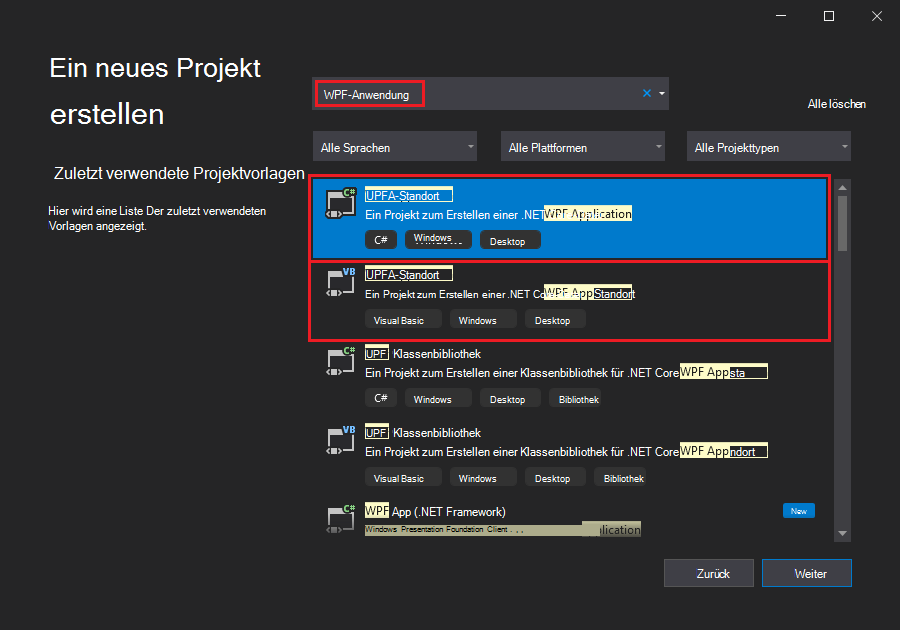Click the Weiter button
The height and width of the screenshot is (630, 900).
(x=807, y=573)
